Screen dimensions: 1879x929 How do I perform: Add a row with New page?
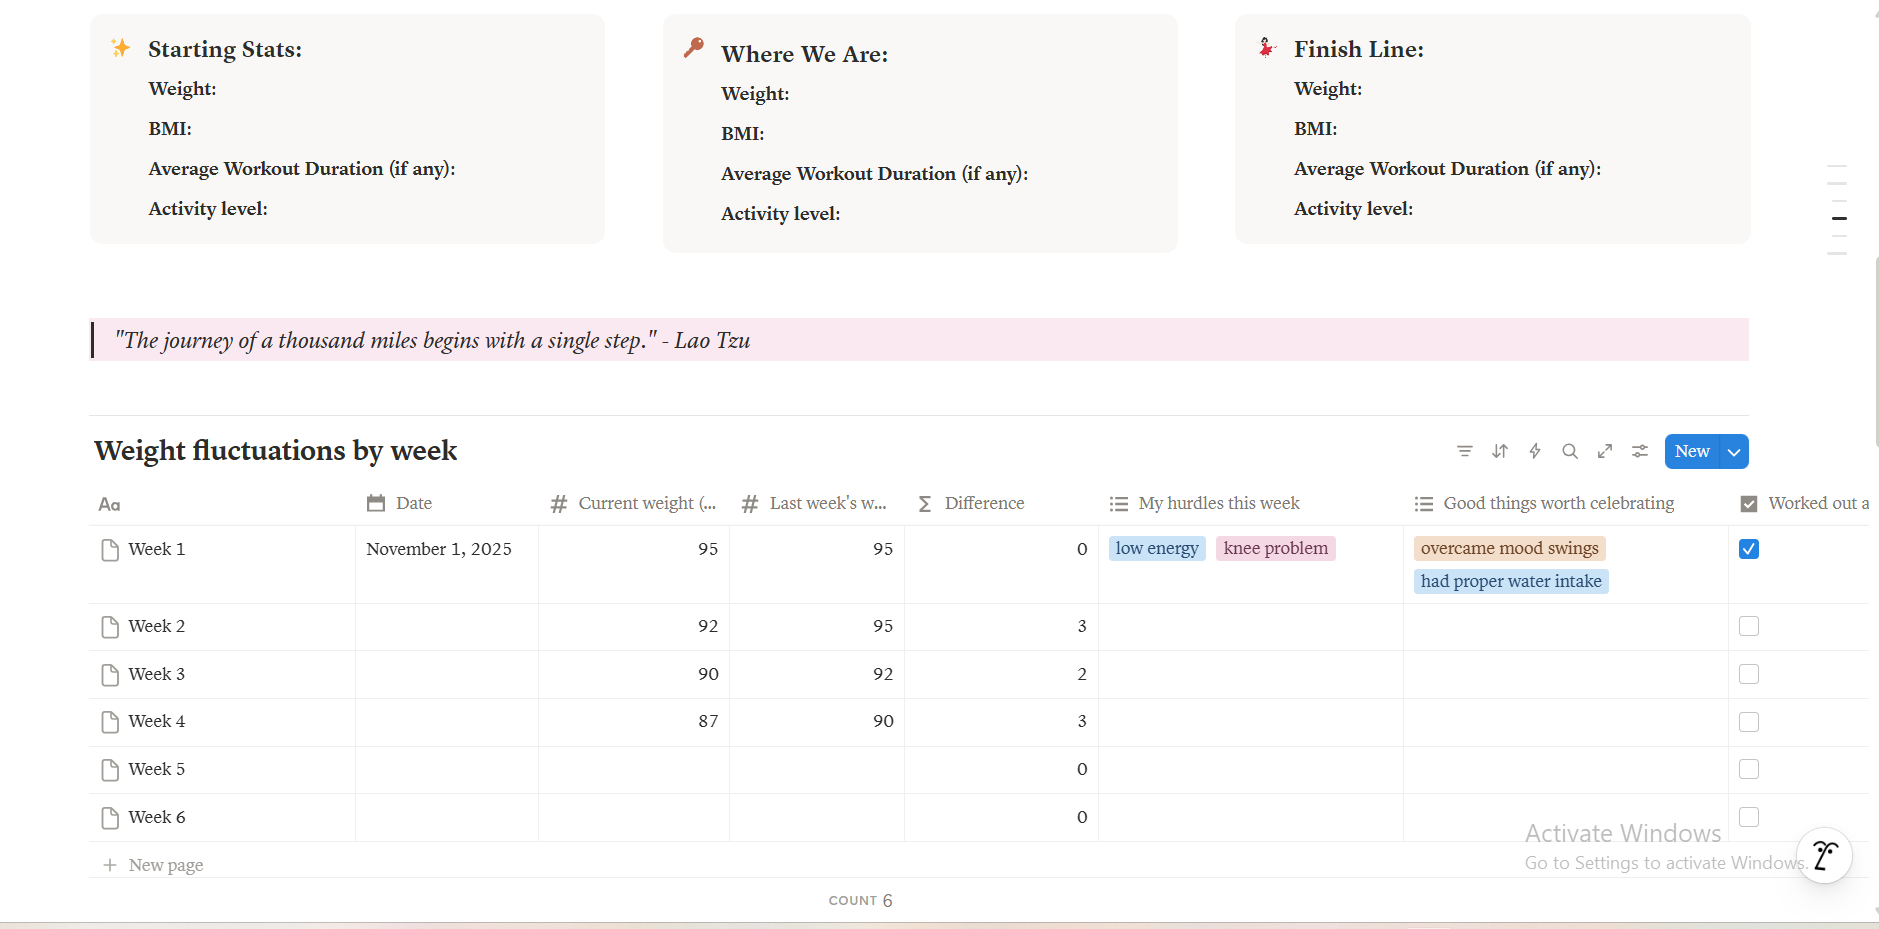(x=165, y=865)
